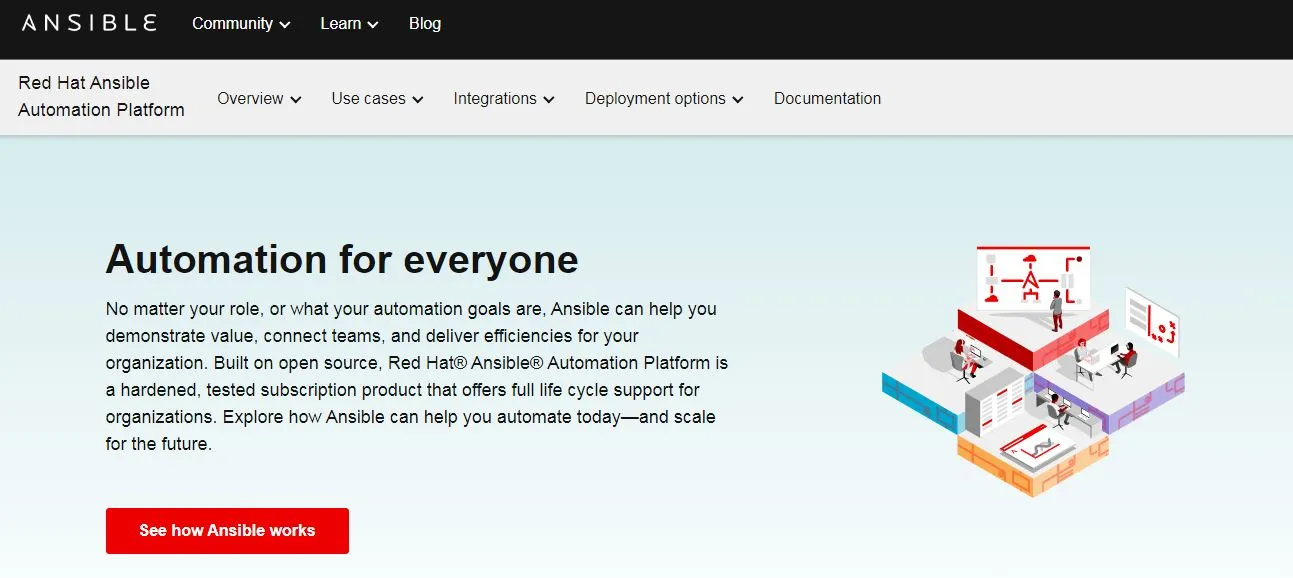
Task: Expand the Integrations menu
Action: (x=503, y=99)
